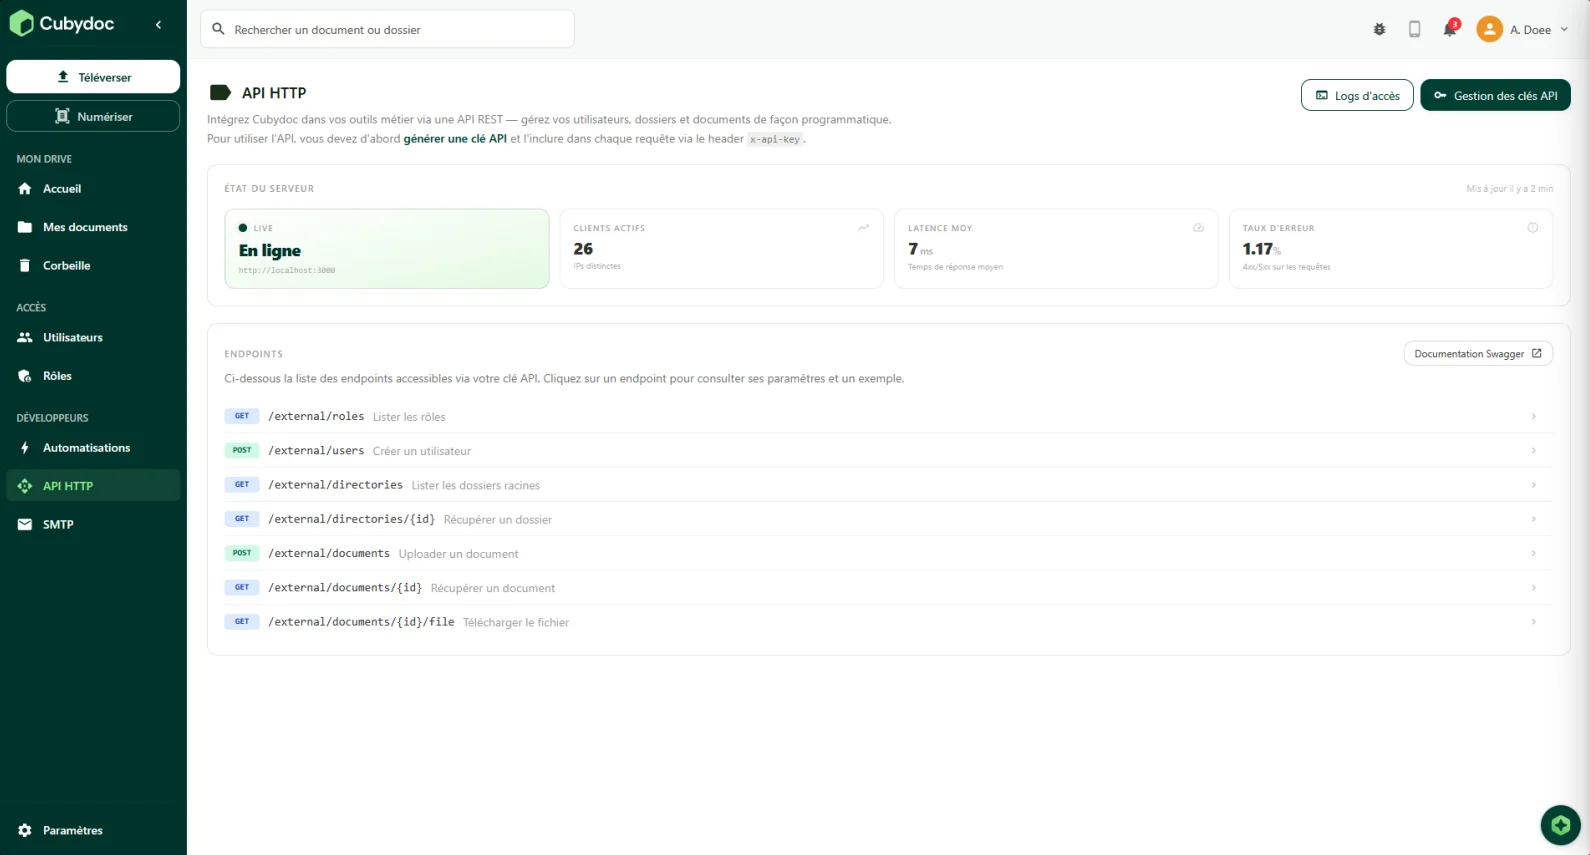Click the Téléverser upload button
1590x855 pixels.
click(93, 77)
